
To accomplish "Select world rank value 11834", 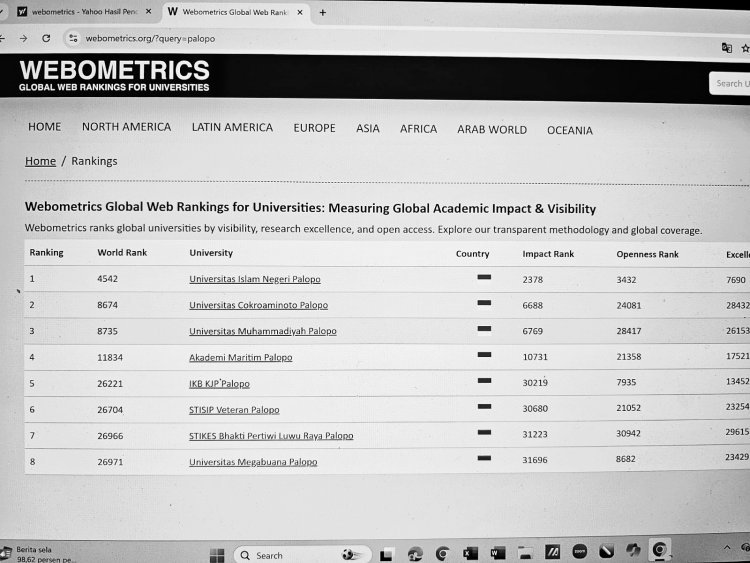I will pos(110,357).
